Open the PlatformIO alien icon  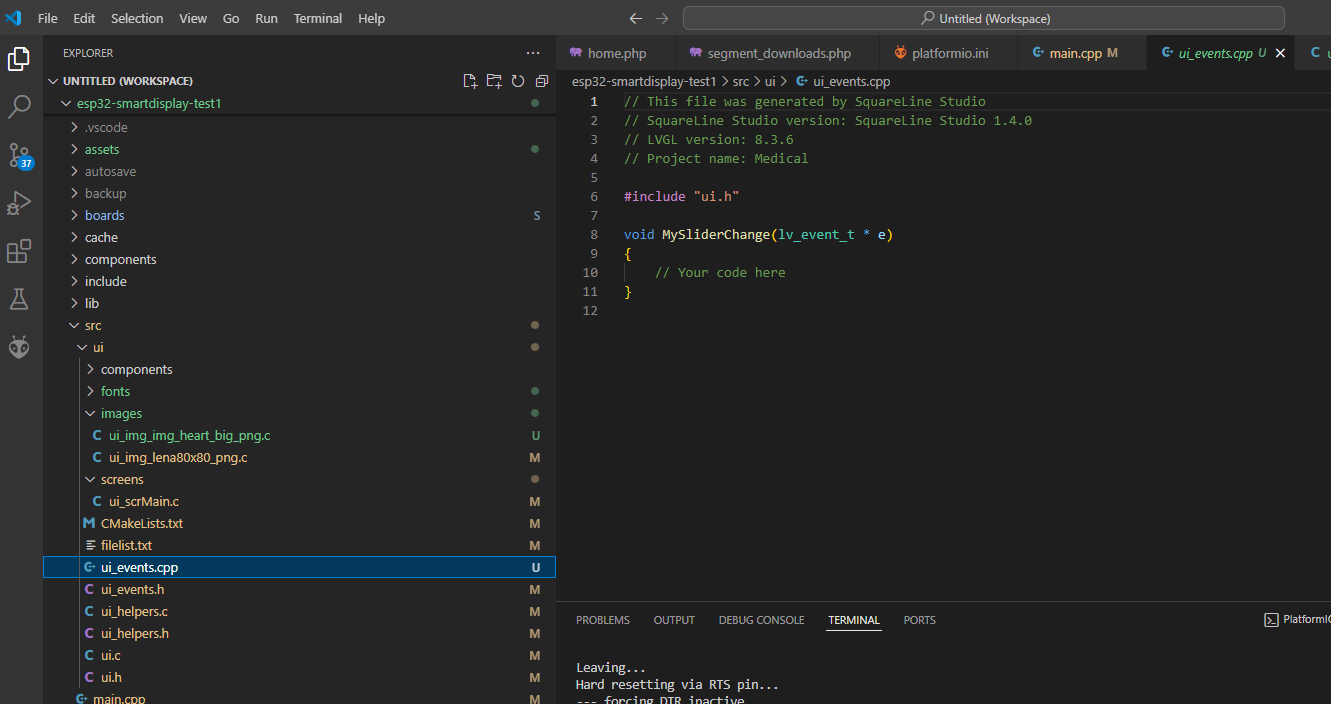pyautogui.click(x=19, y=347)
